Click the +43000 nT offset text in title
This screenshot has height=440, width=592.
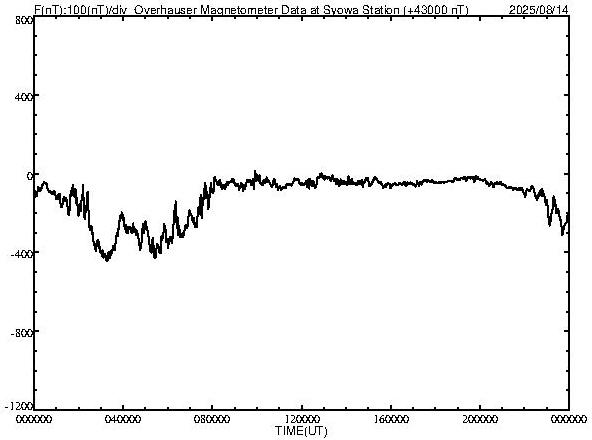[x=436, y=9]
